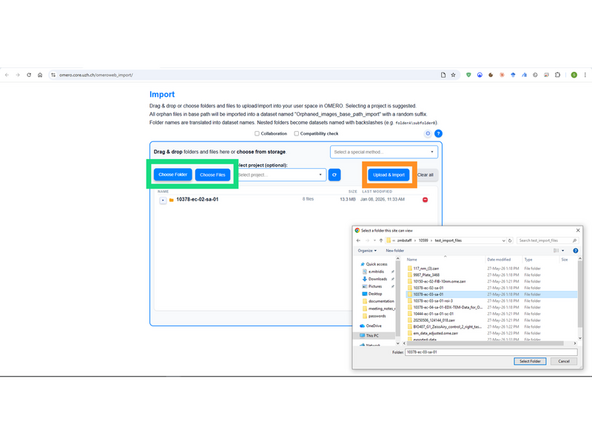Click the Clear all button
The width and height of the screenshot is (592, 444).
coord(426,175)
